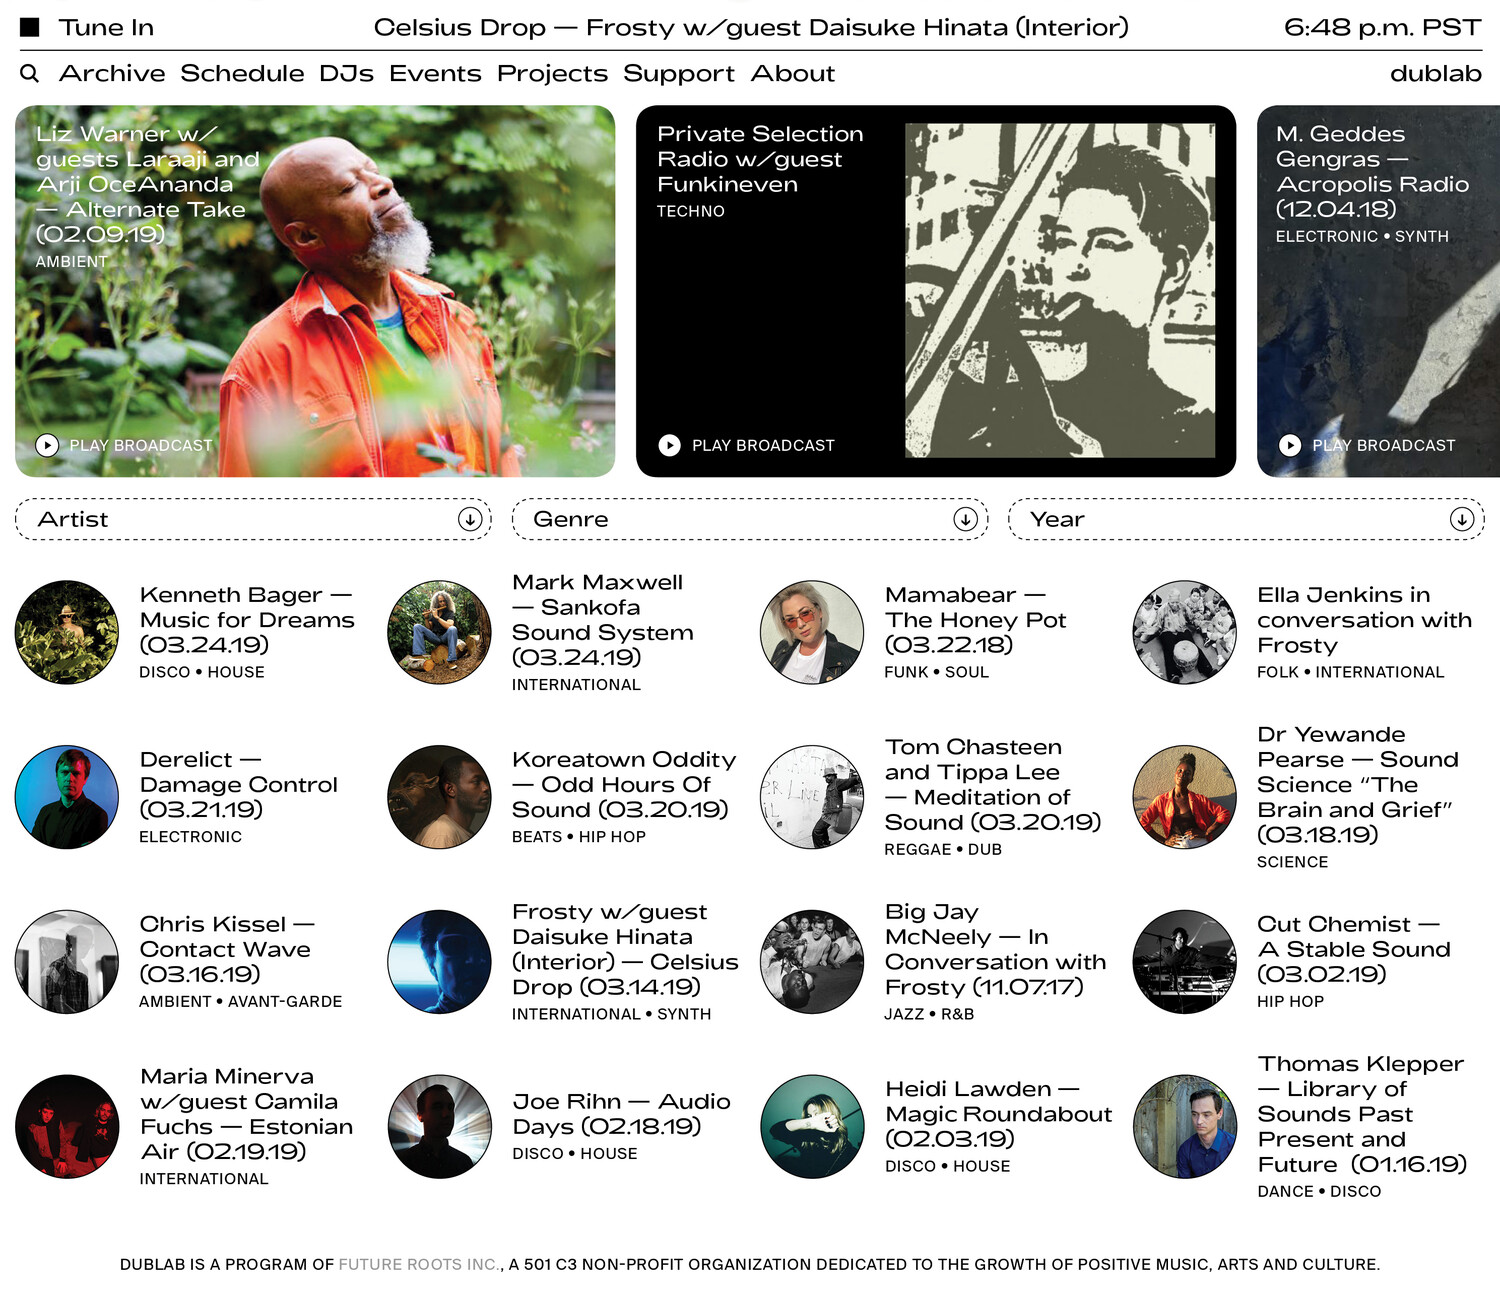Click the dublab logo link
1500x1294 pixels.
(1435, 74)
